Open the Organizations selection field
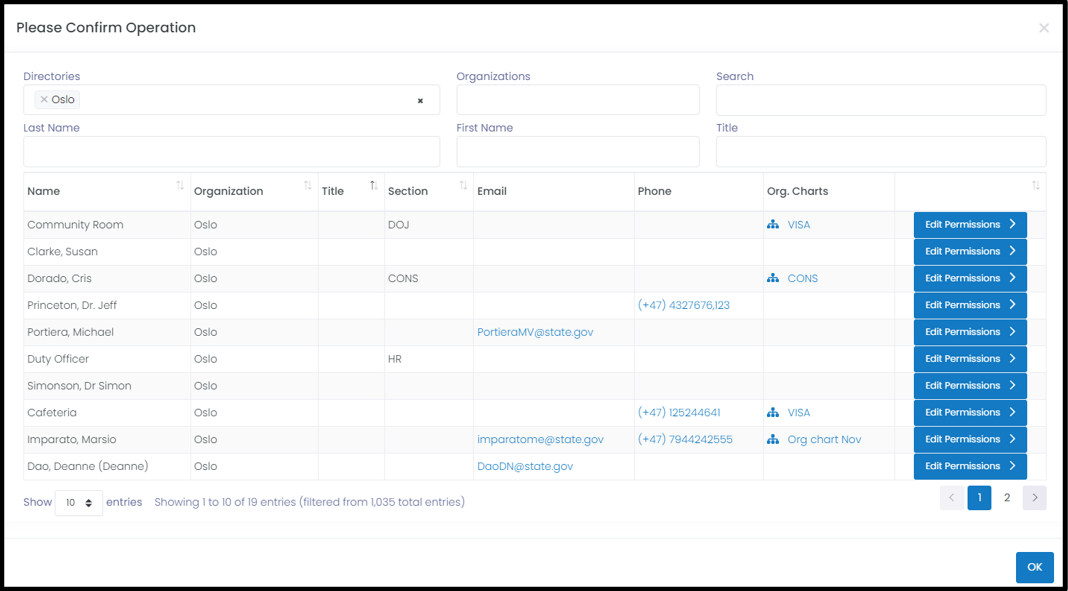The width and height of the screenshot is (1068, 591). point(578,100)
